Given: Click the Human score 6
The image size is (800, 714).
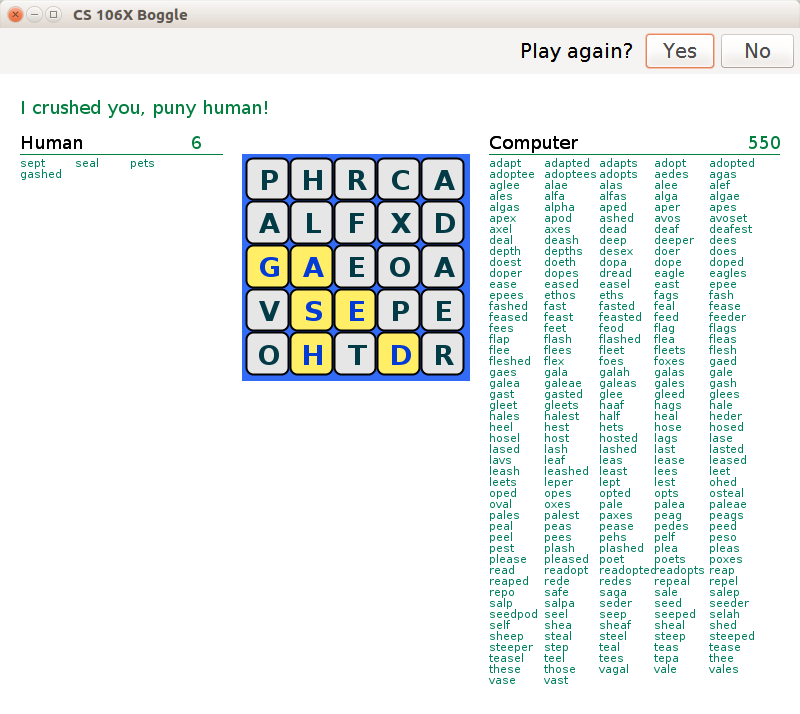Looking at the screenshot, I should point(196,143).
